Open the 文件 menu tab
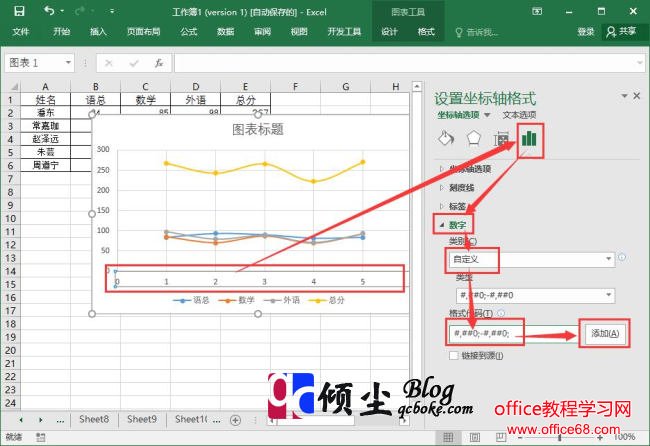 click(x=21, y=32)
